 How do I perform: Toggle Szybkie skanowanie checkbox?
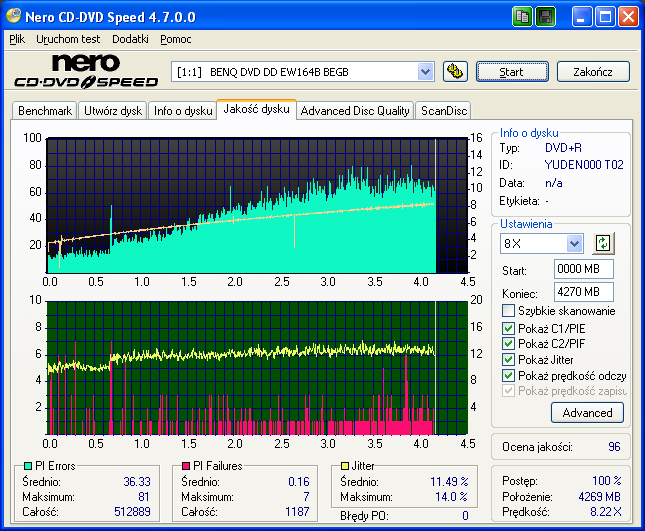pyautogui.click(x=508, y=311)
